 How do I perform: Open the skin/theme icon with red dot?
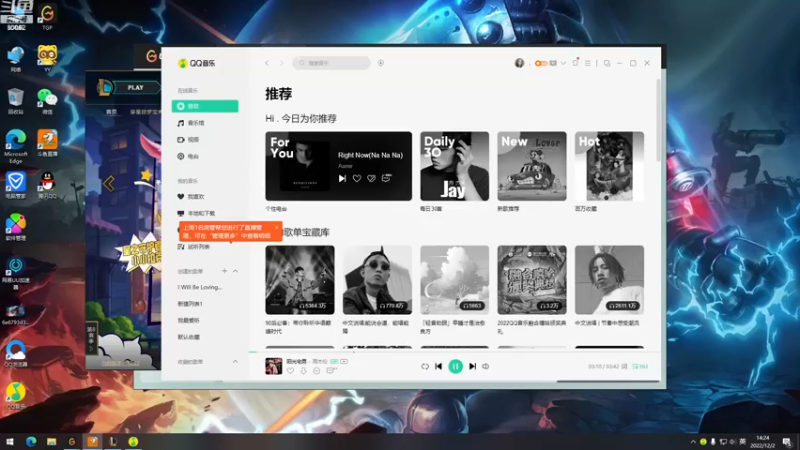576,63
